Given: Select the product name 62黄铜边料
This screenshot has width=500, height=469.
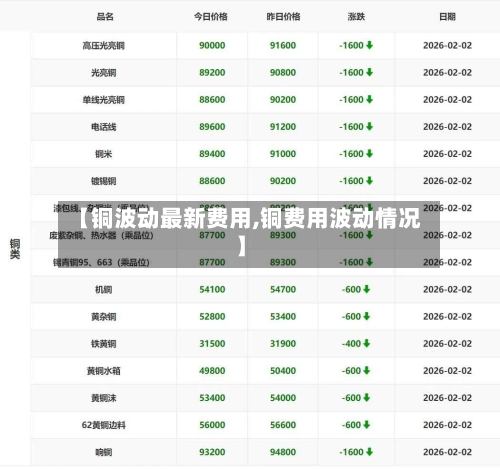Looking at the screenshot, I should pyautogui.click(x=104, y=425).
